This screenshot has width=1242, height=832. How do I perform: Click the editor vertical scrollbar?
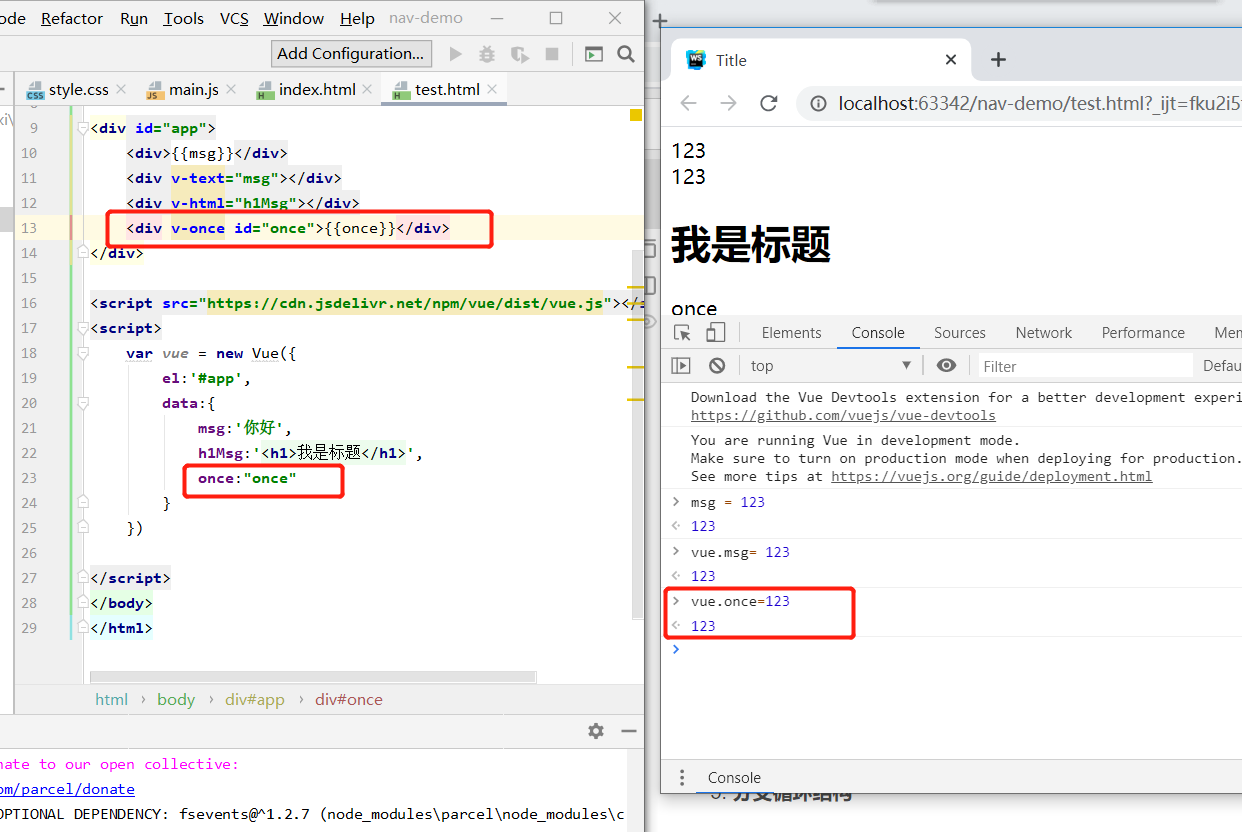coord(637,434)
